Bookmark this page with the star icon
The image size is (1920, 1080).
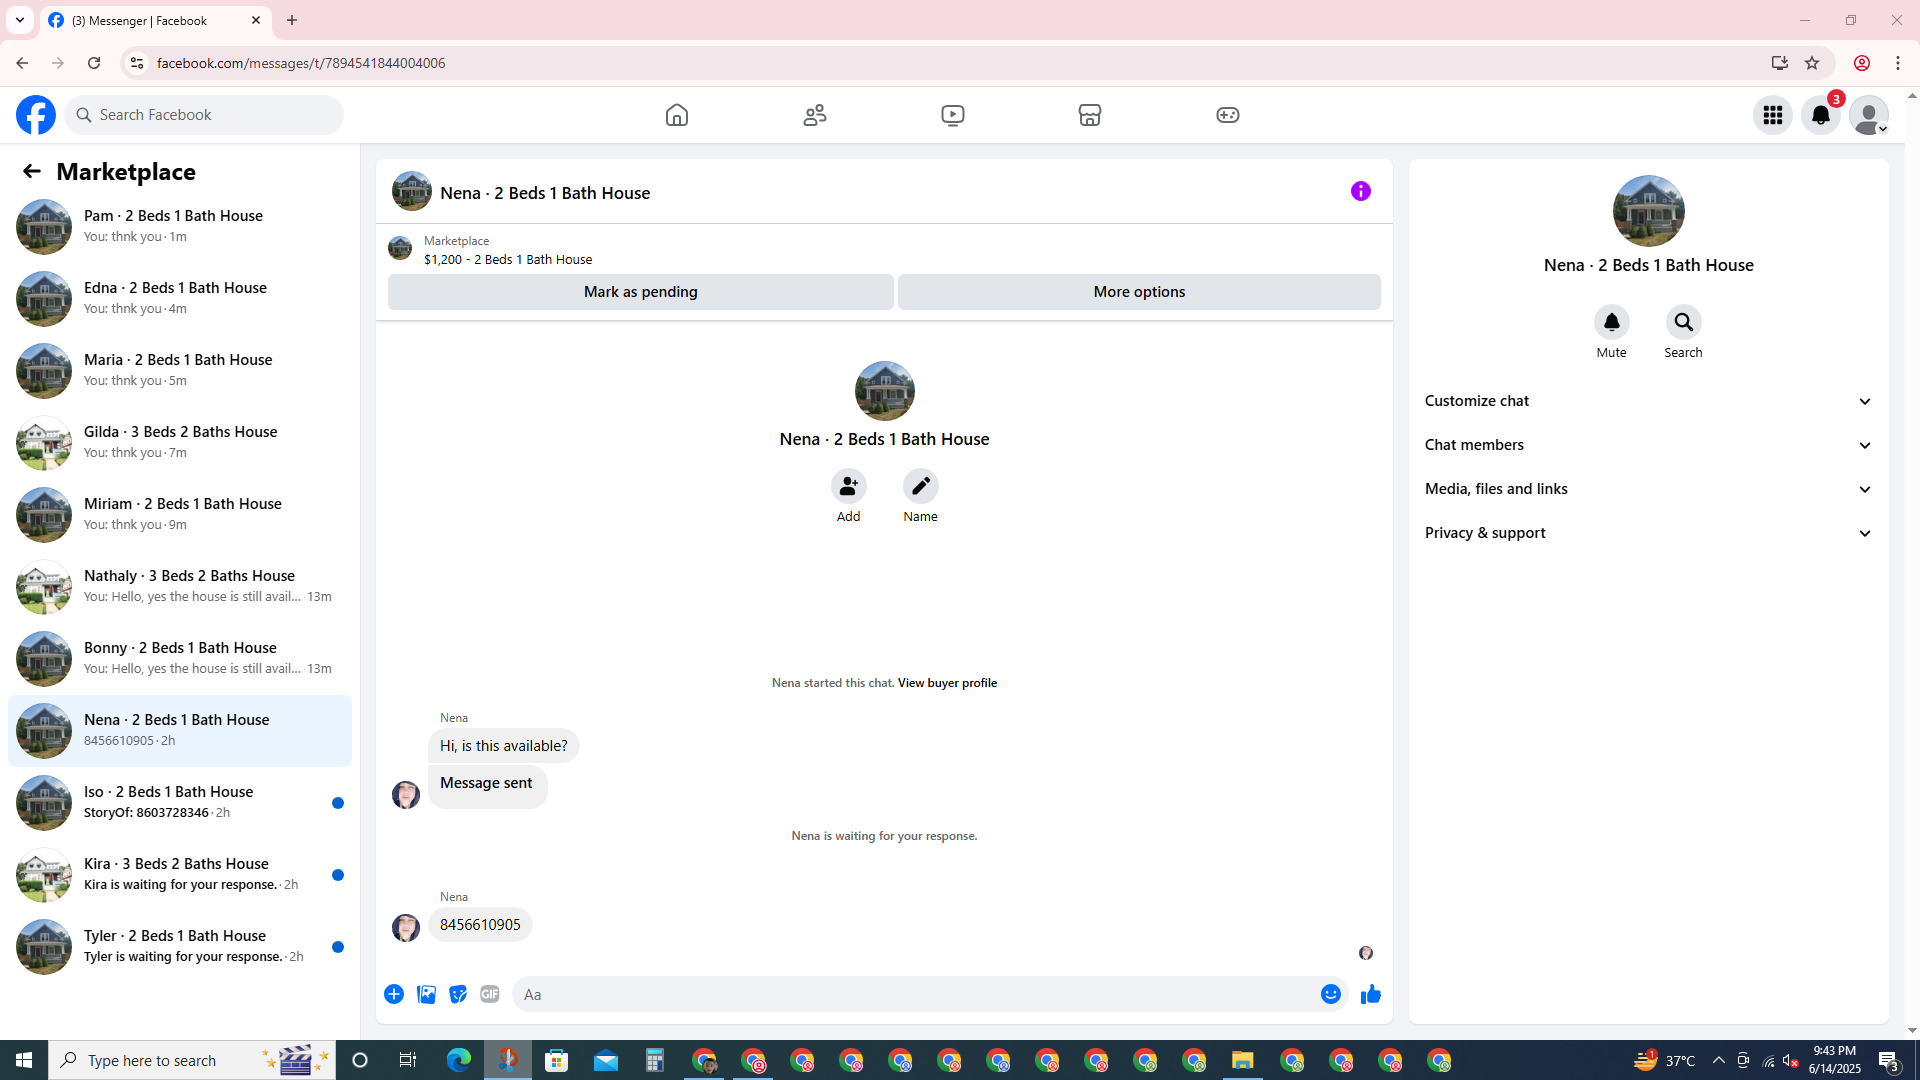pos(1812,63)
